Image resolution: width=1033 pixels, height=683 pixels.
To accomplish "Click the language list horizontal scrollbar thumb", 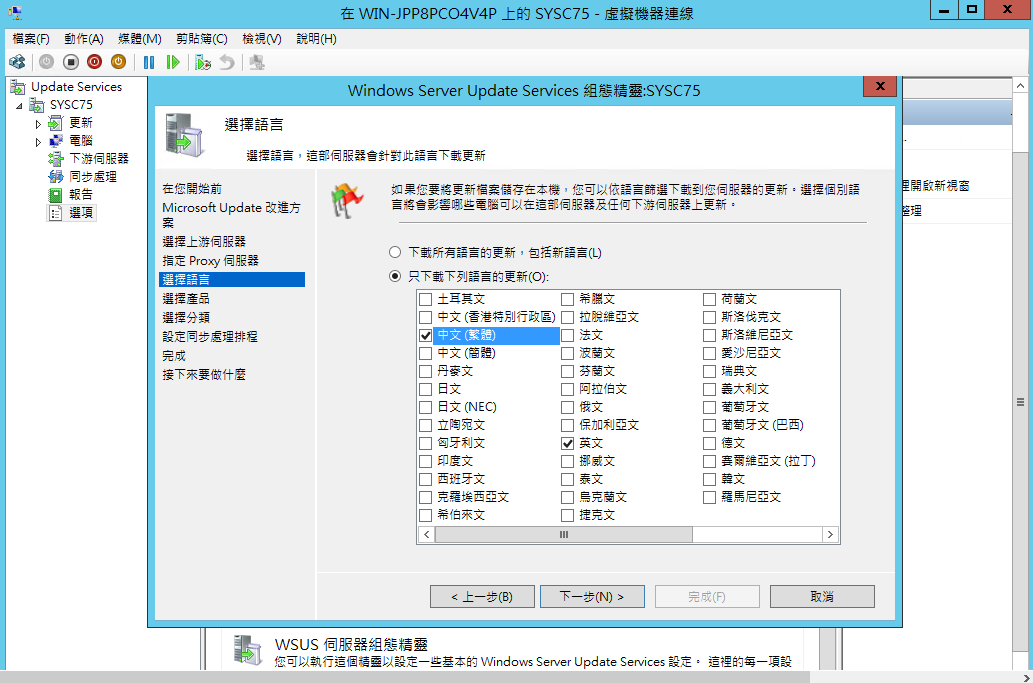I will (564, 535).
